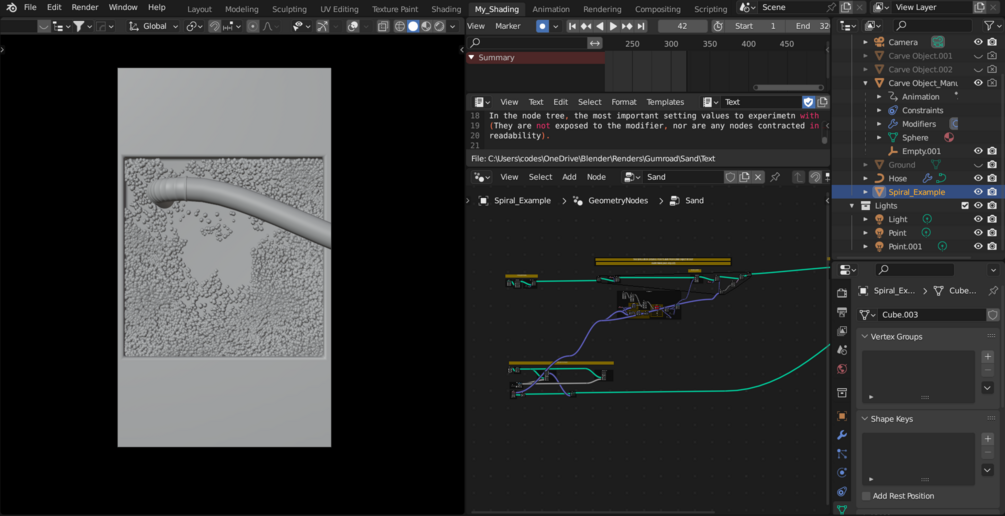Open the Object Constraints properties tab
1005x516 pixels.
pyautogui.click(x=842, y=492)
